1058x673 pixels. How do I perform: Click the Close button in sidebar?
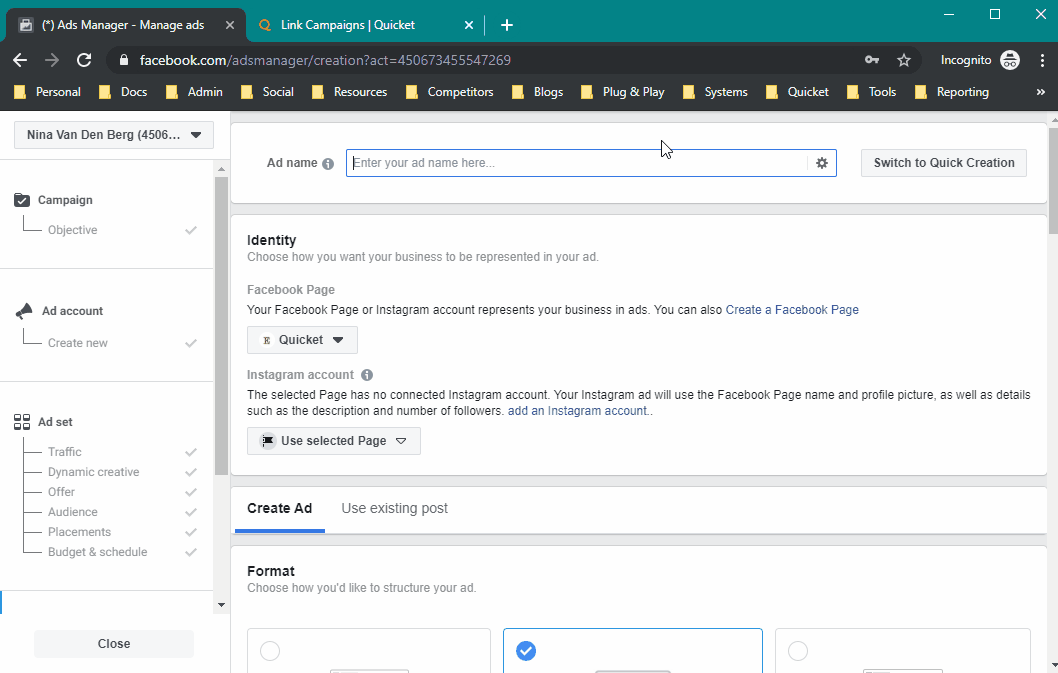(114, 644)
